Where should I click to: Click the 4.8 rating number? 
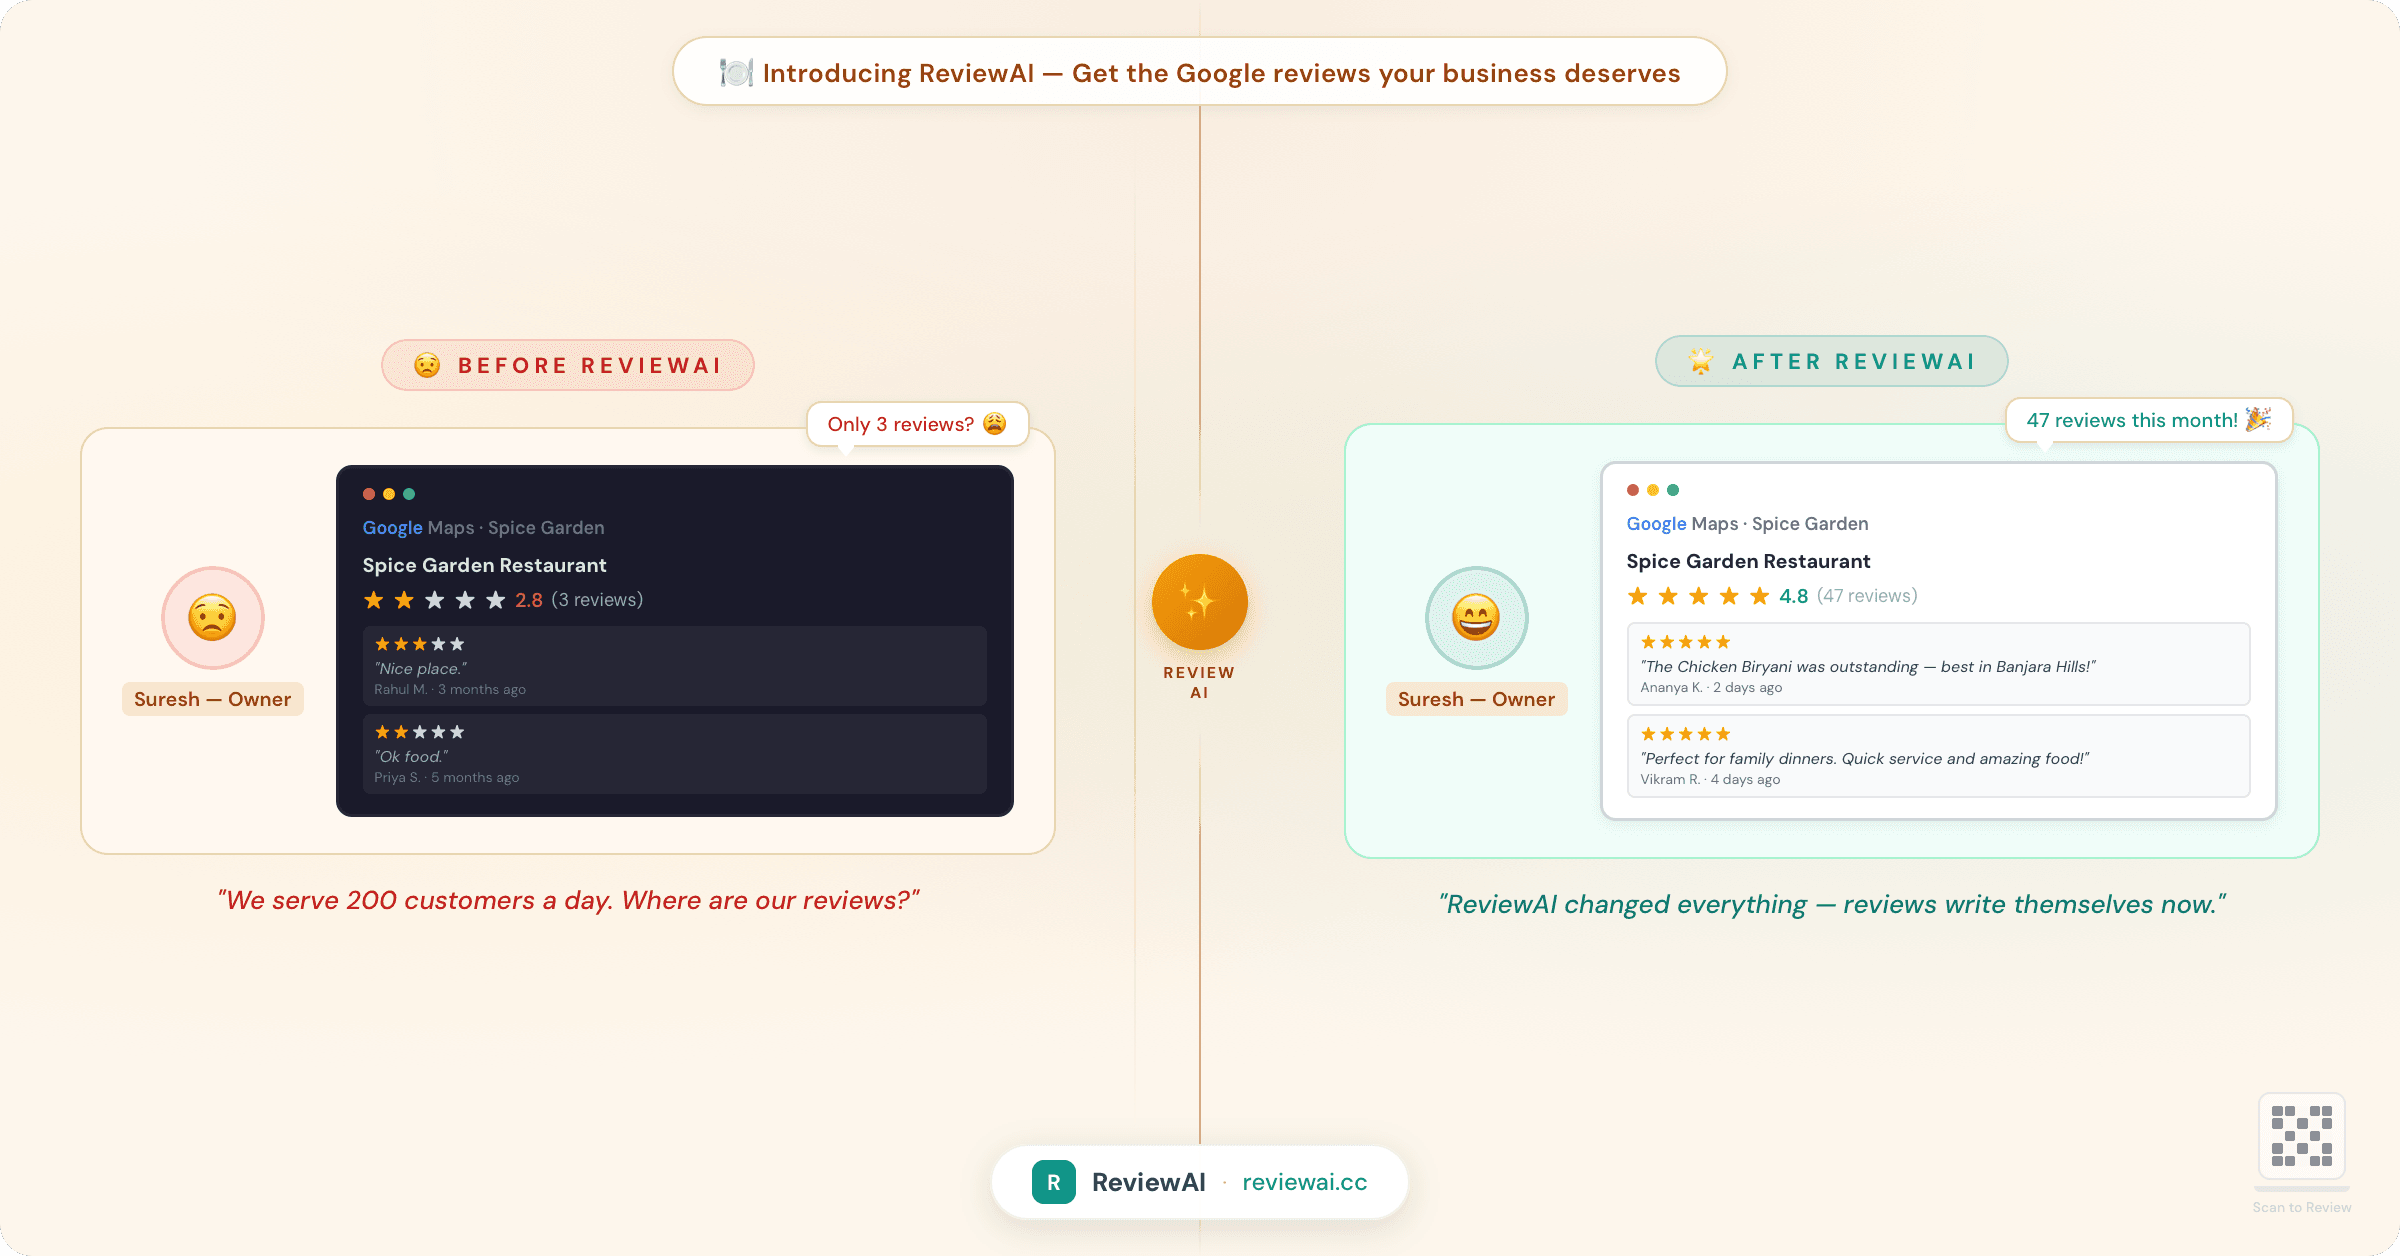[1794, 596]
